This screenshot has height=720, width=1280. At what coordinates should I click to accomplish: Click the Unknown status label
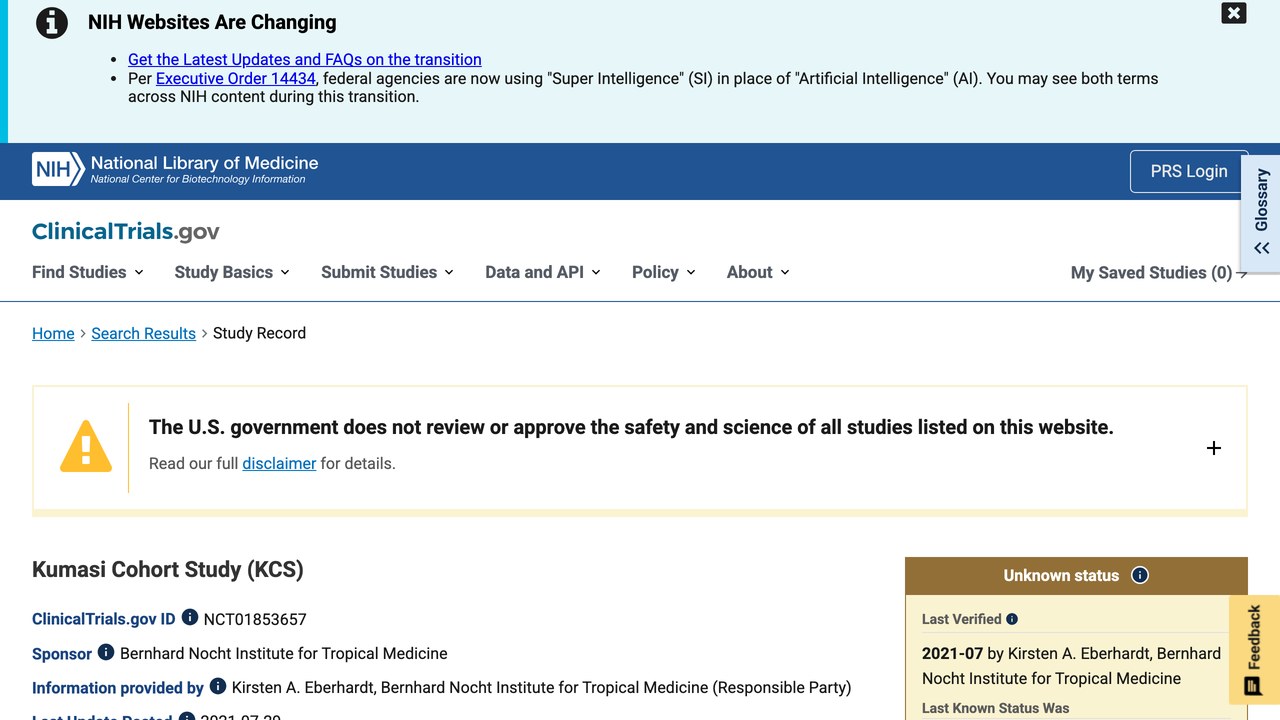tap(1061, 575)
